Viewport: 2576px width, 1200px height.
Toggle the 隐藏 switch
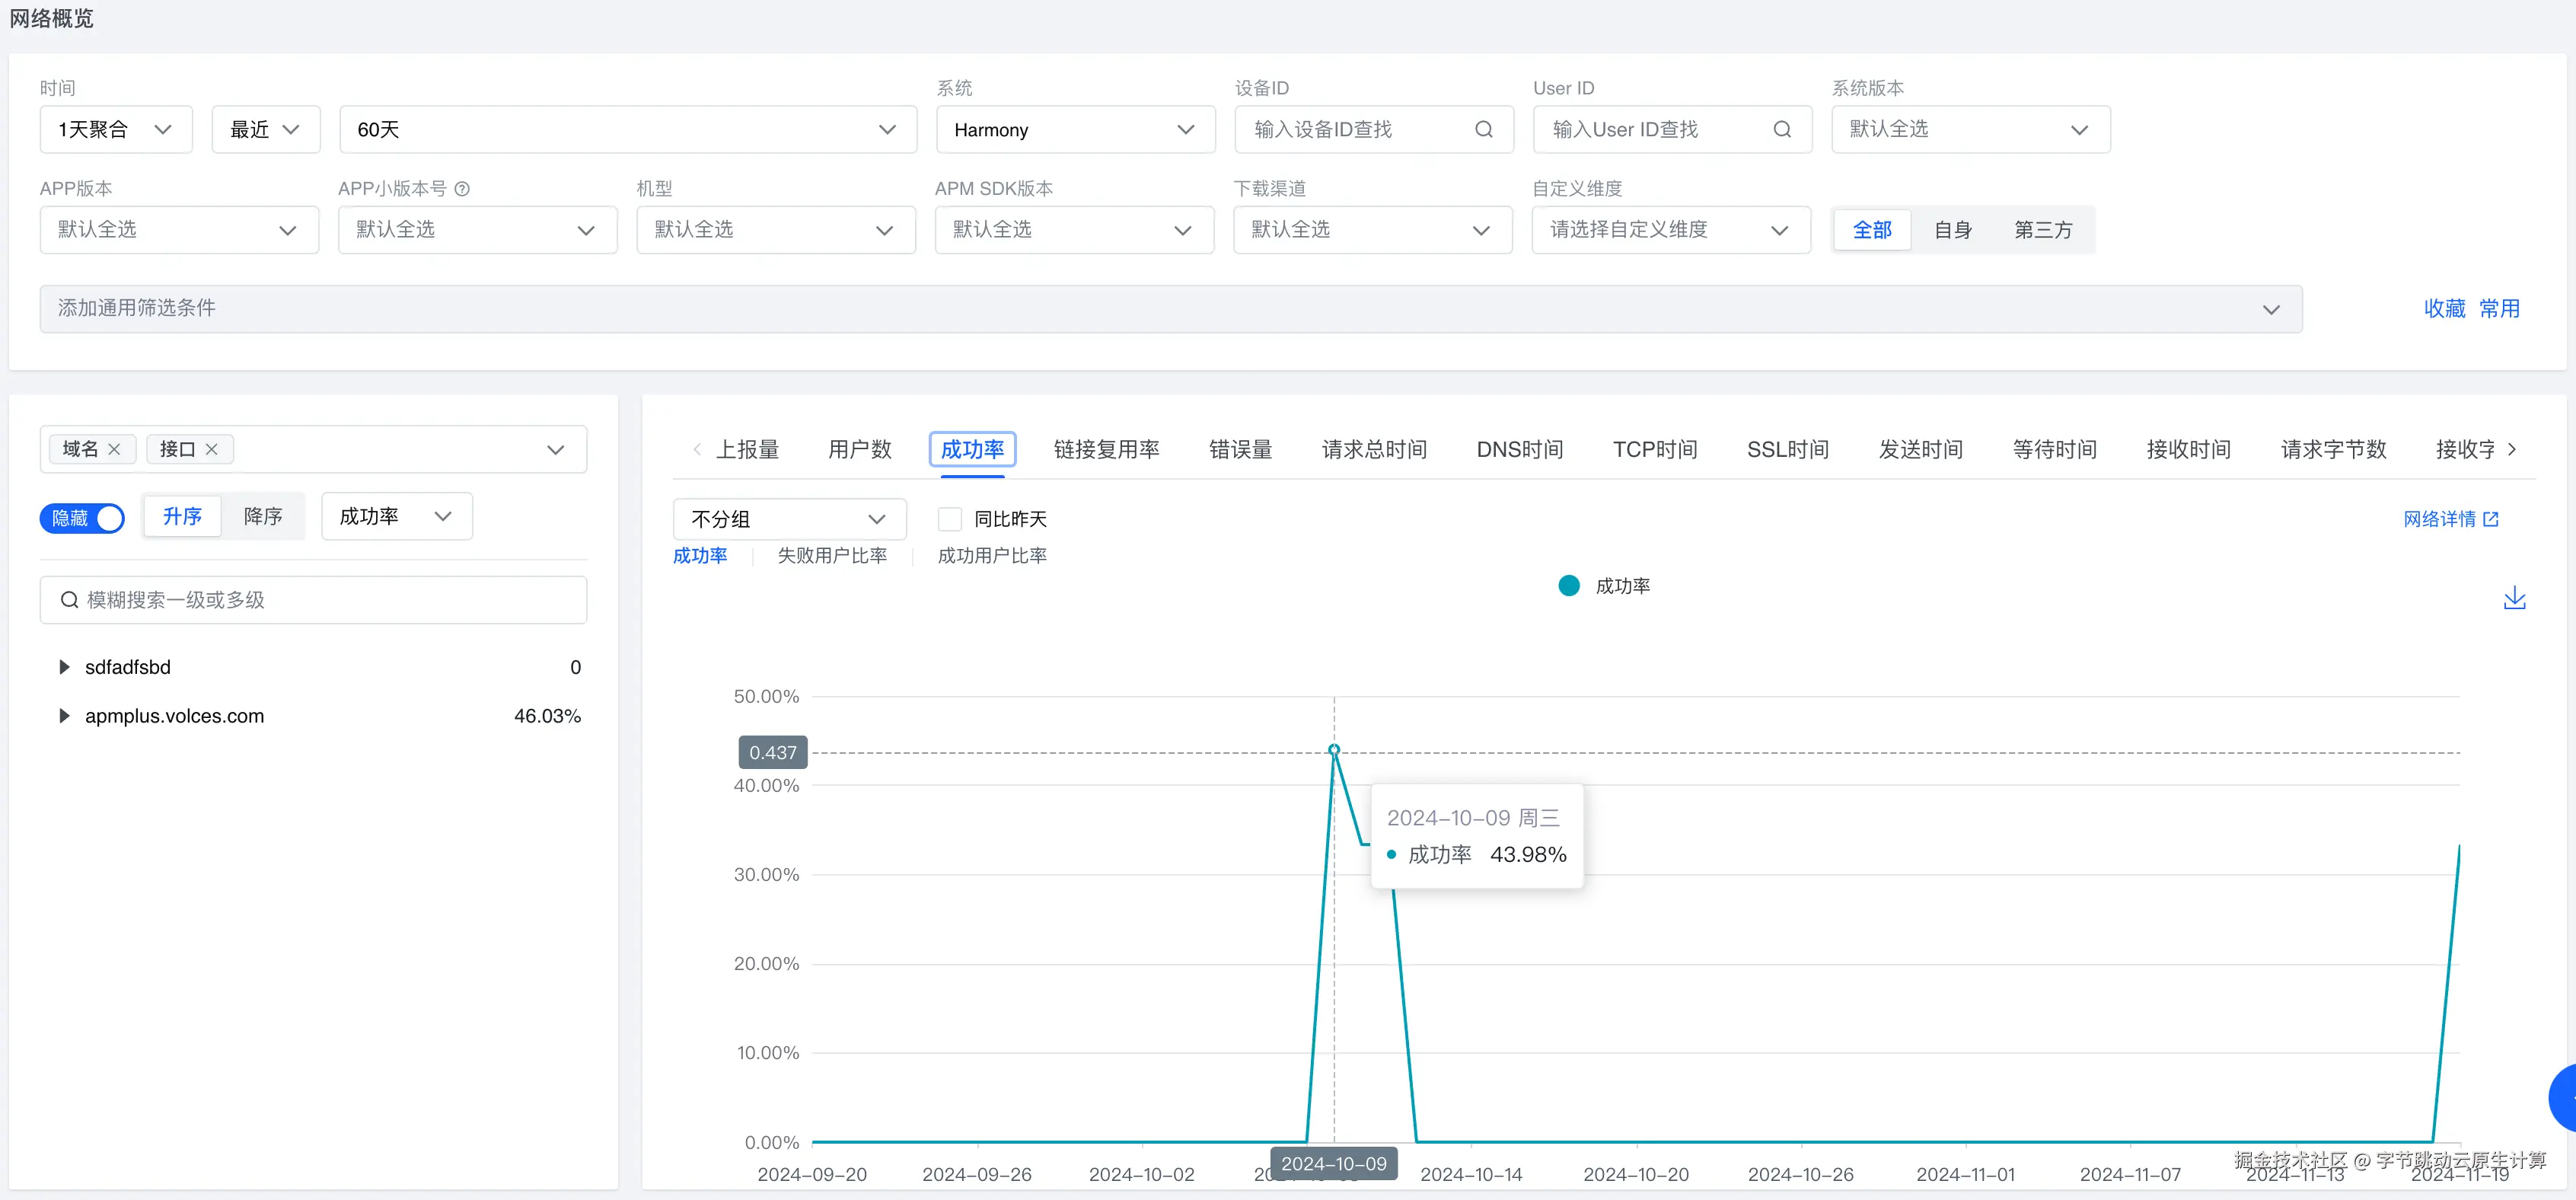coord(83,518)
